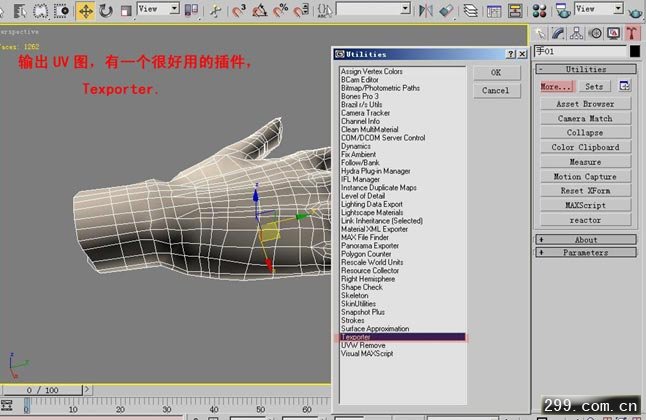This screenshot has width=646, height=420.
Task: Launch Measure utility
Action: 585,162
